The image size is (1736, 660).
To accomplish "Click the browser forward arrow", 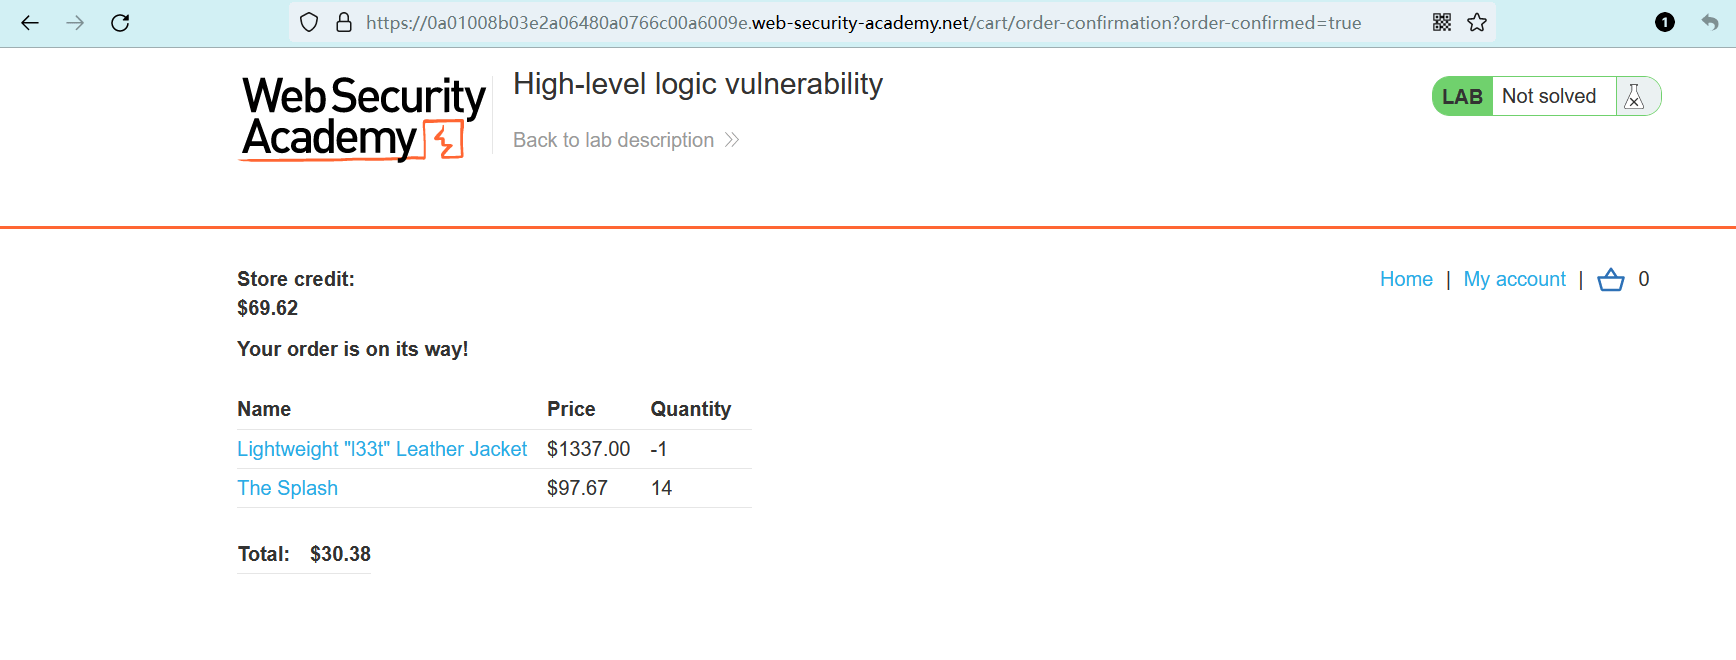I will click(75, 23).
